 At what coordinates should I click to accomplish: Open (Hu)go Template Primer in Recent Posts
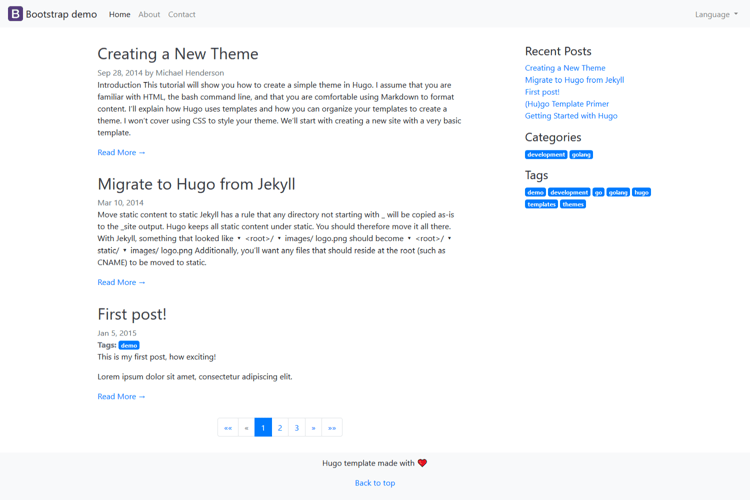567,104
